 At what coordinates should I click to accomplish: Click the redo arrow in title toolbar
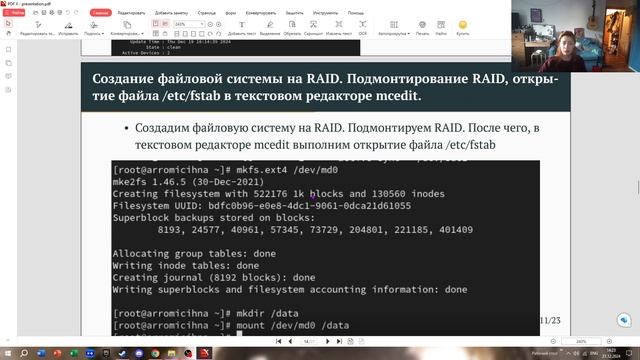[x=76, y=13]
